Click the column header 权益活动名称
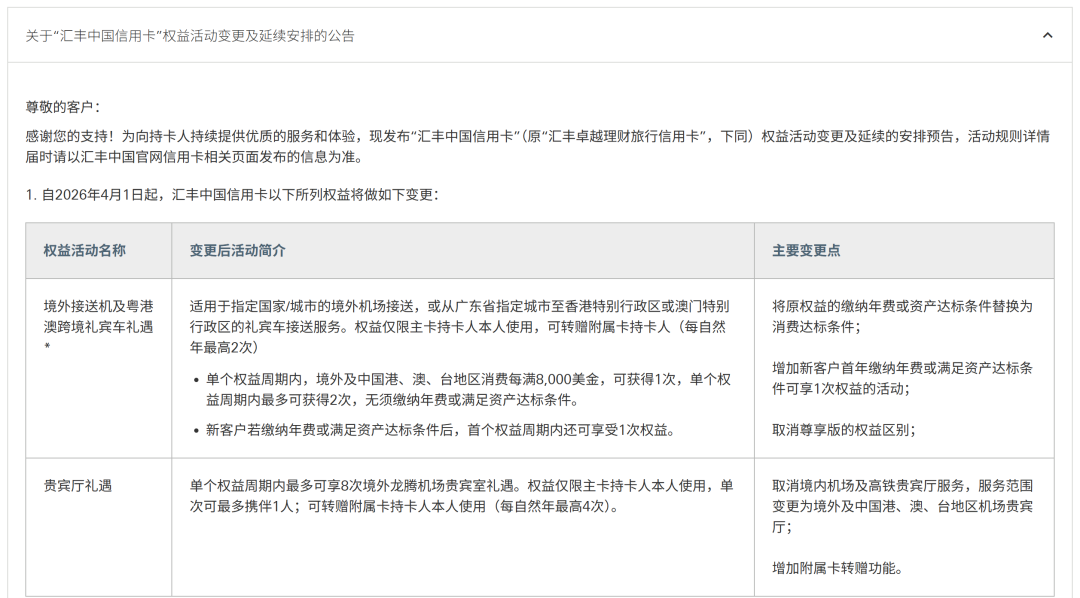 85,251
